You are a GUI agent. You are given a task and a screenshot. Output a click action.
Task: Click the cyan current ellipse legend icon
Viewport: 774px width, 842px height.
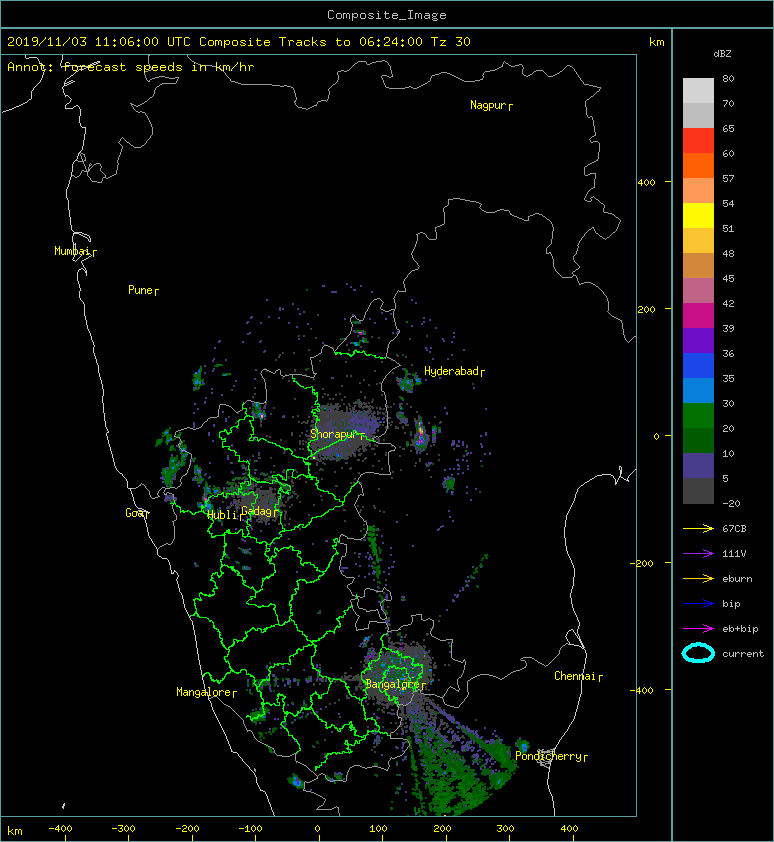698,654
